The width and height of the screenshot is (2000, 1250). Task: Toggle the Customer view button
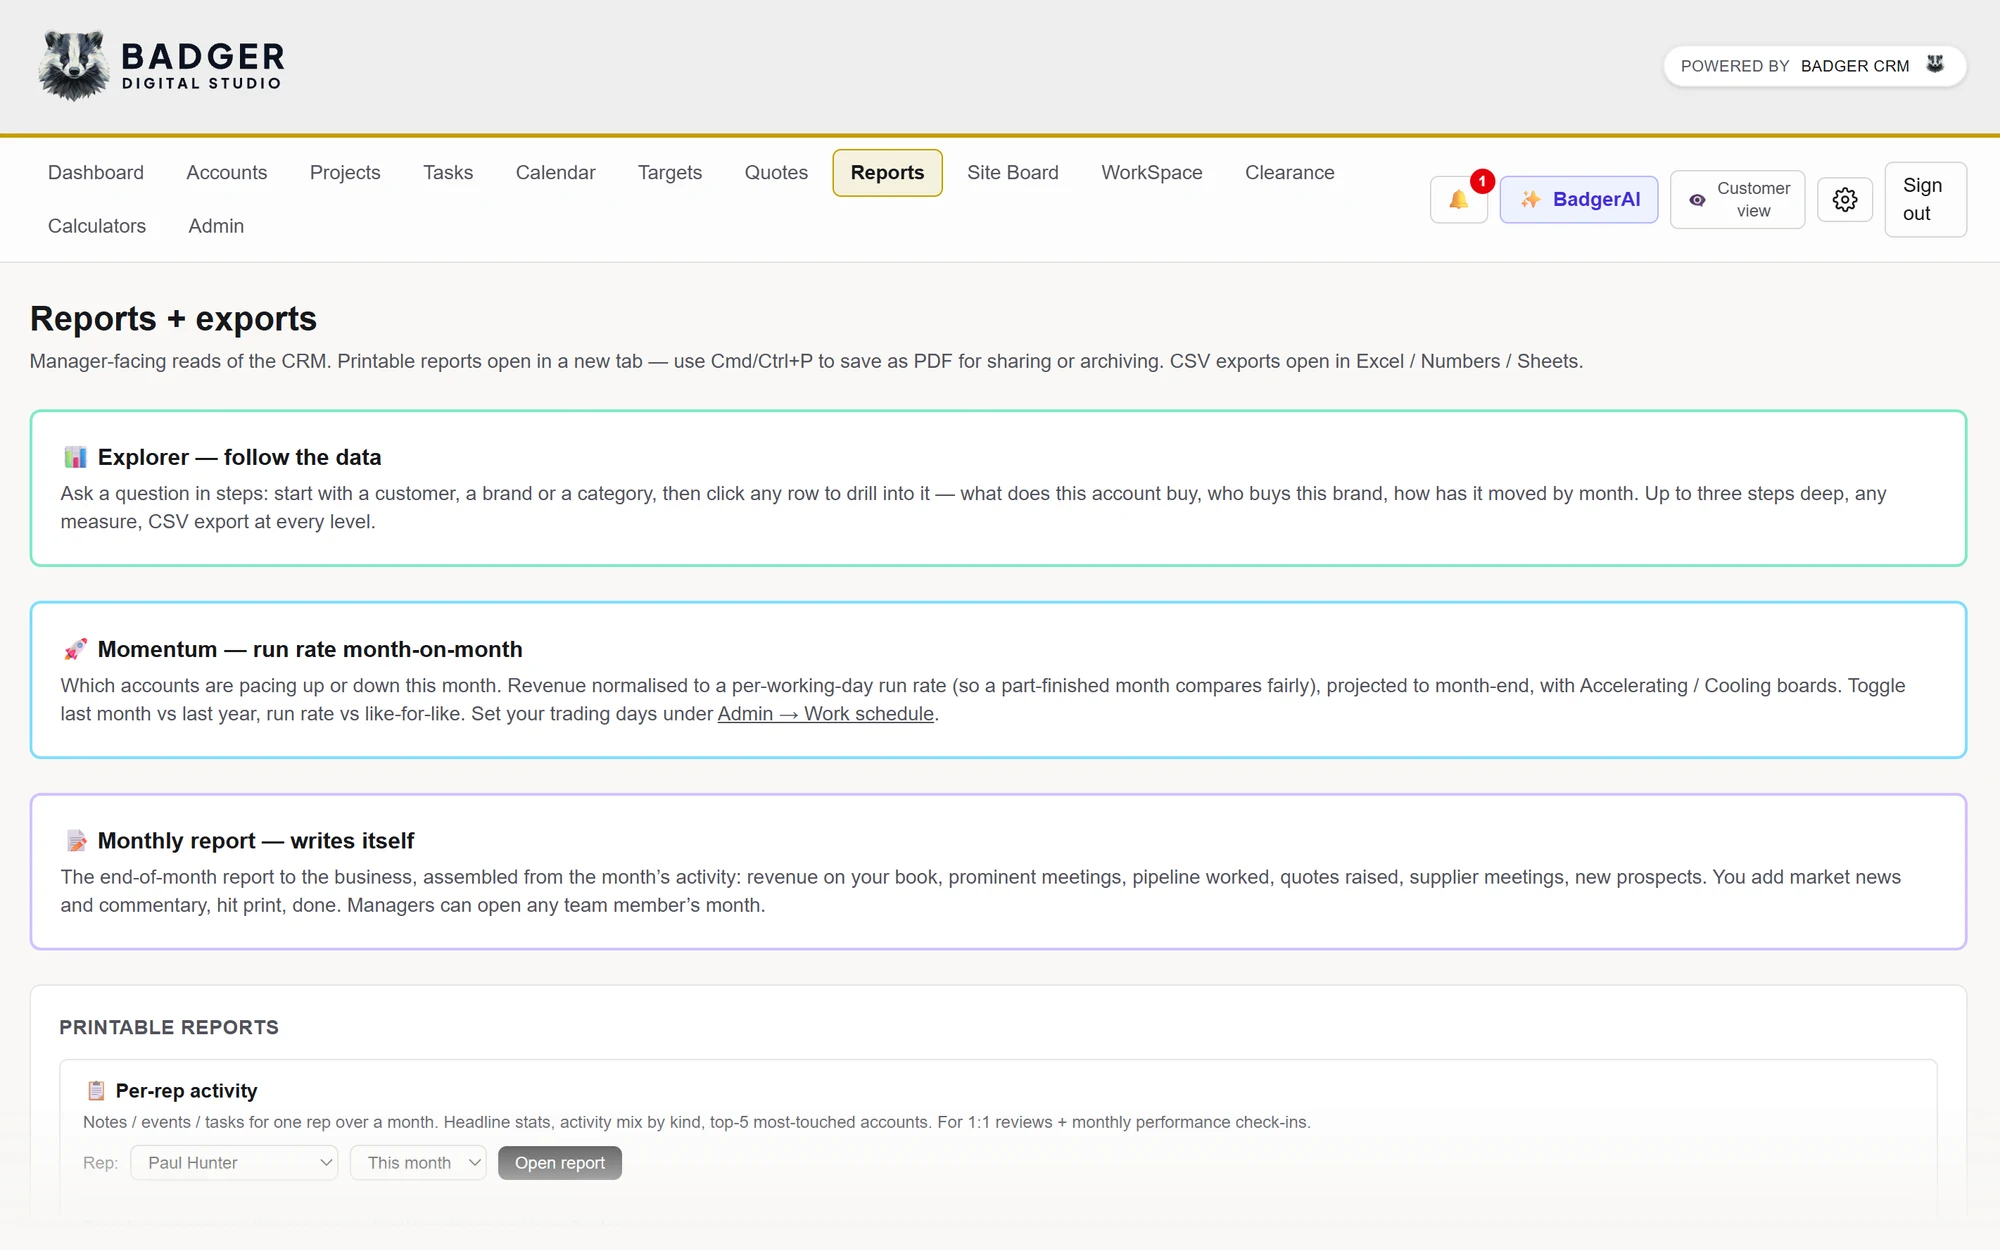1737,199
